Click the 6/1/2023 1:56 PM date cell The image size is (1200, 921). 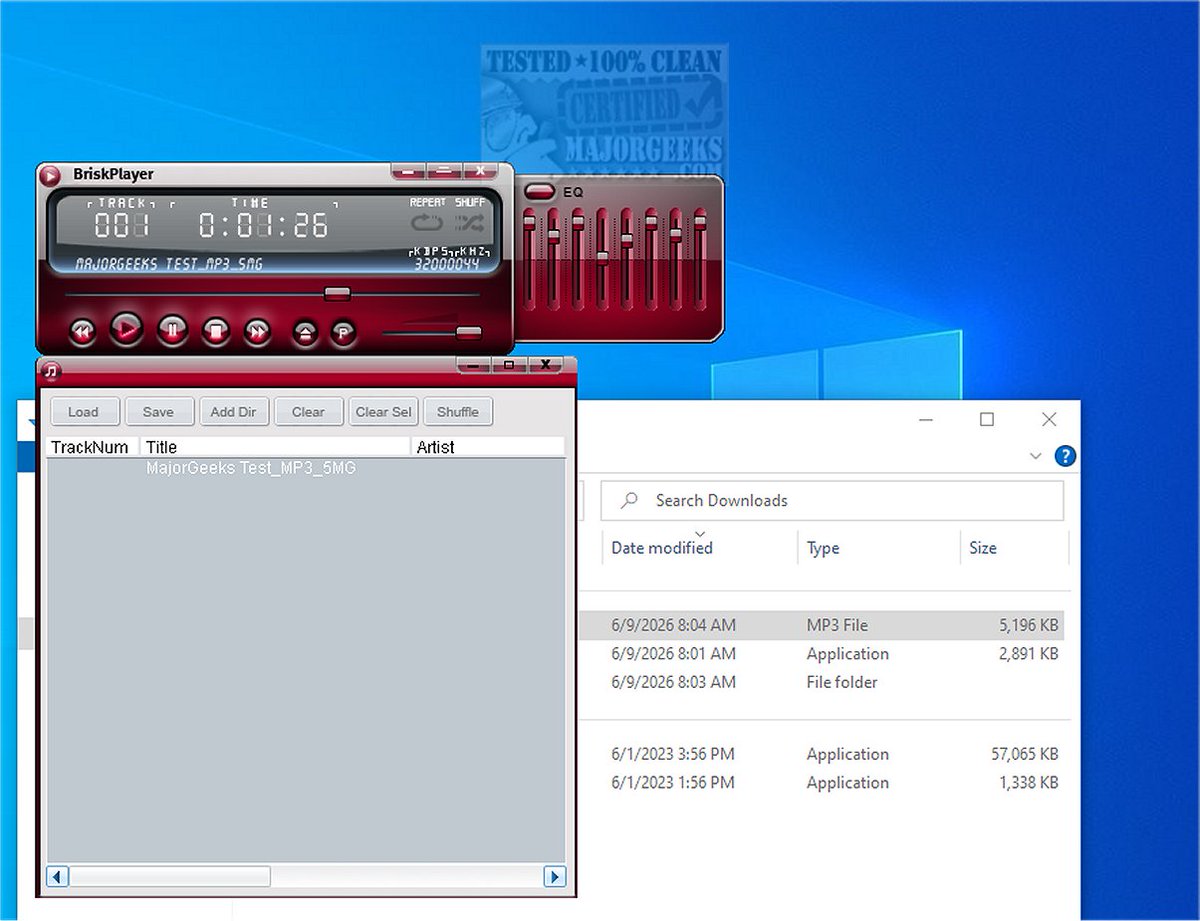[673, 782]
